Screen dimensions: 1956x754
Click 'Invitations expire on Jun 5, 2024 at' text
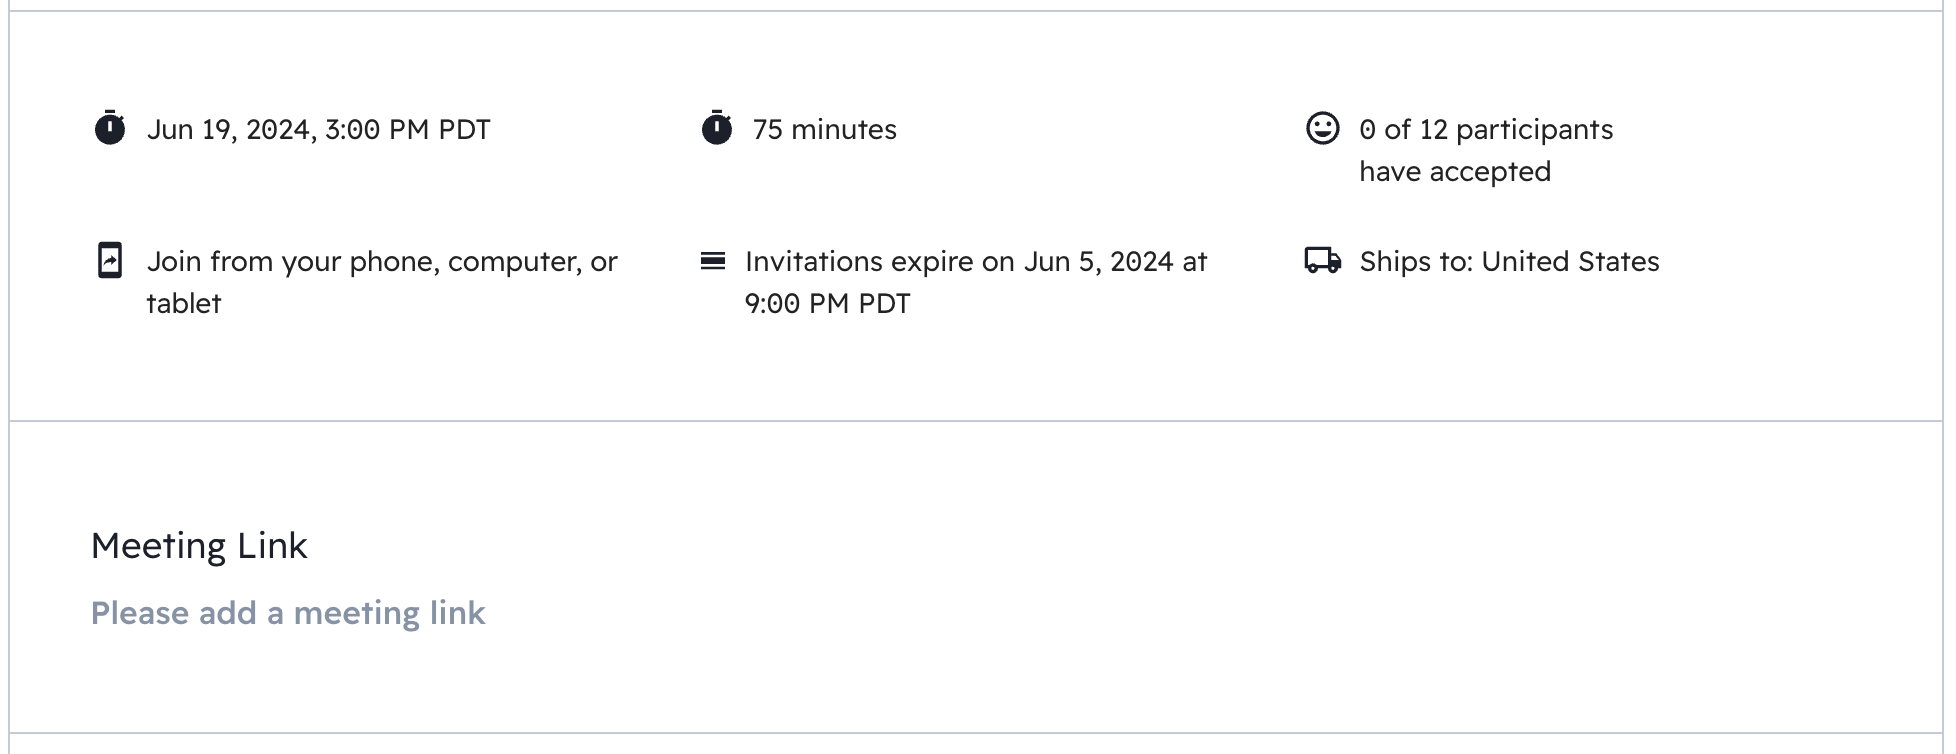click(975, 262)
